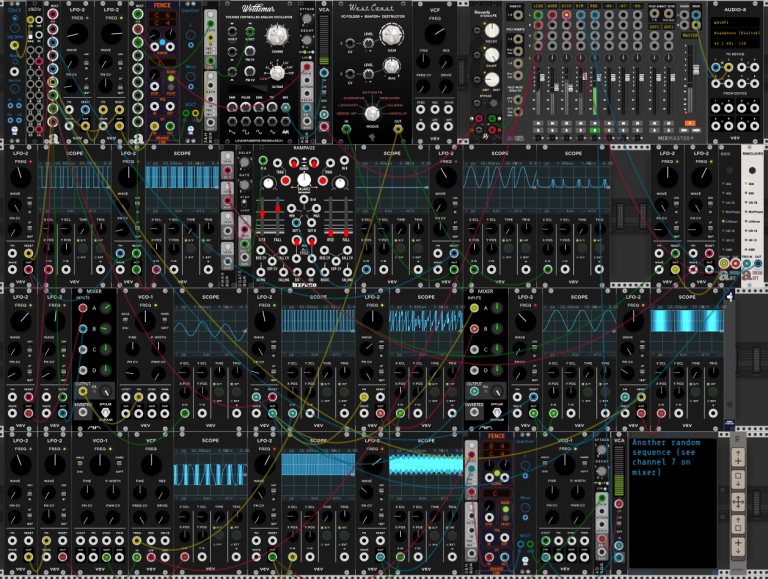Click the OCTAVE selector knob on Woldemar
The image size is (768, 579).
(x=277, y=73)
